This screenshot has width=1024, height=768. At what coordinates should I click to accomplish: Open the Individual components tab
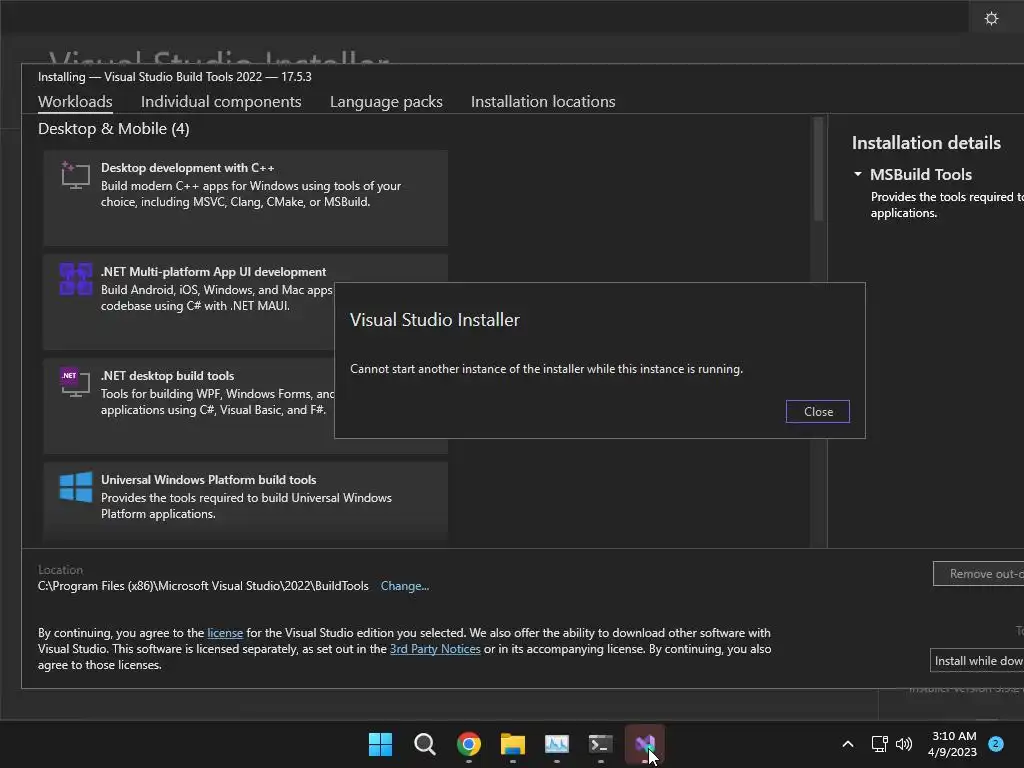coord(221,102)
